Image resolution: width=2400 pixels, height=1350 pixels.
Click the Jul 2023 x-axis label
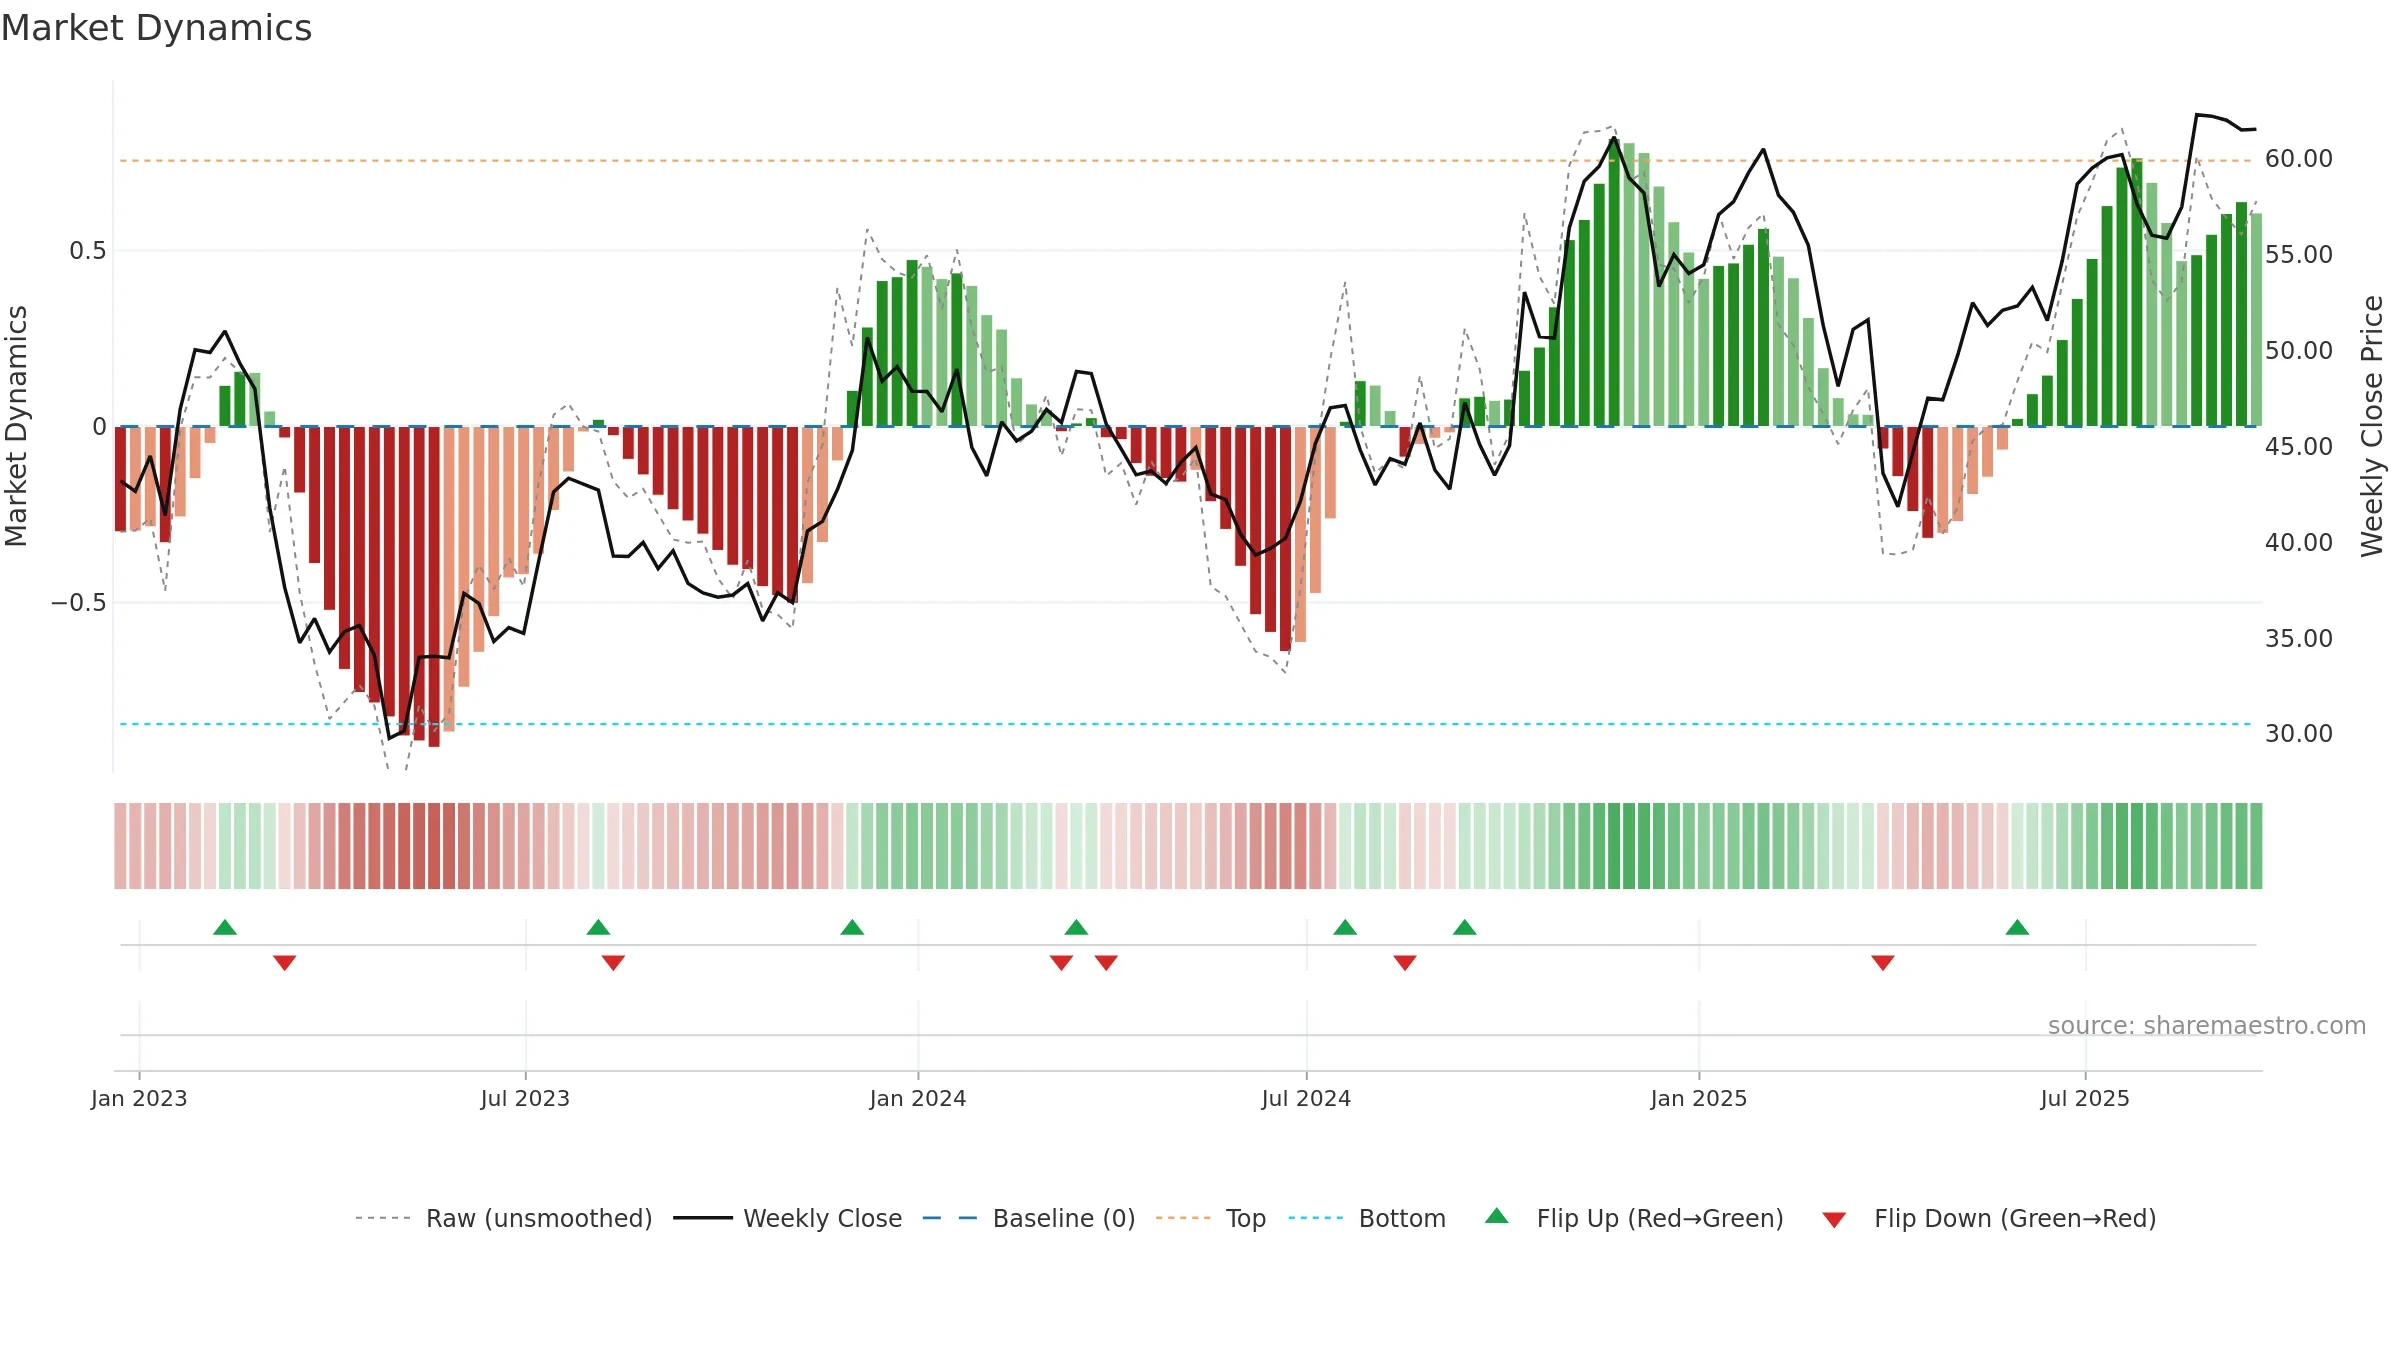click(x=525, y=1098)
